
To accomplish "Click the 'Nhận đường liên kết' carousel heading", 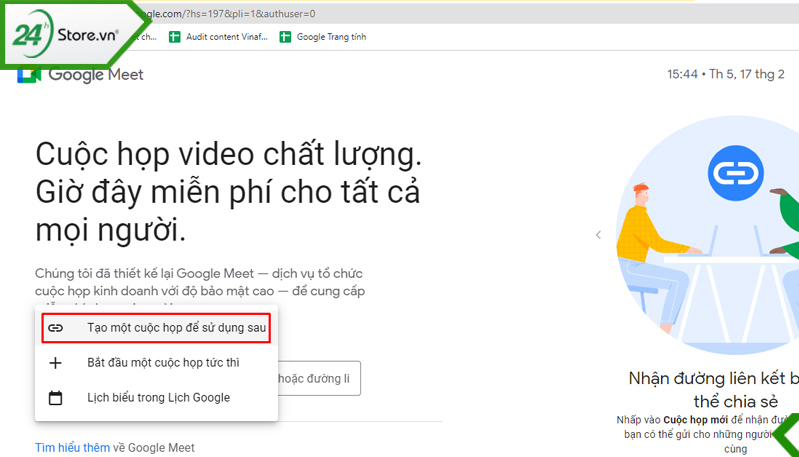I will point(713,390).
